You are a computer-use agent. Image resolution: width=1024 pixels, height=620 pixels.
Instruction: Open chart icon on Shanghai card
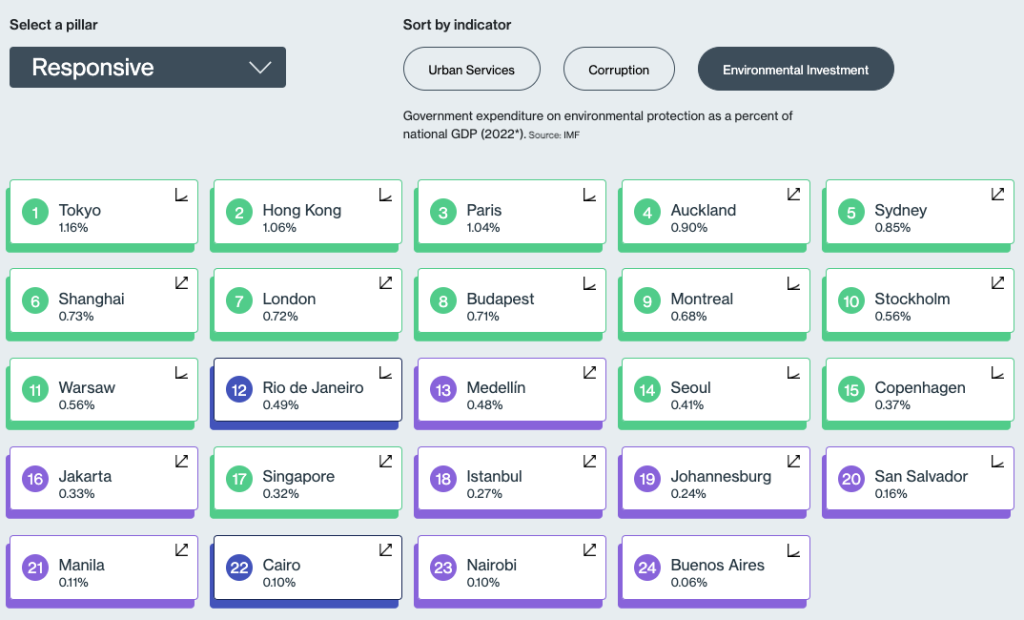click(x=182, y=283)
